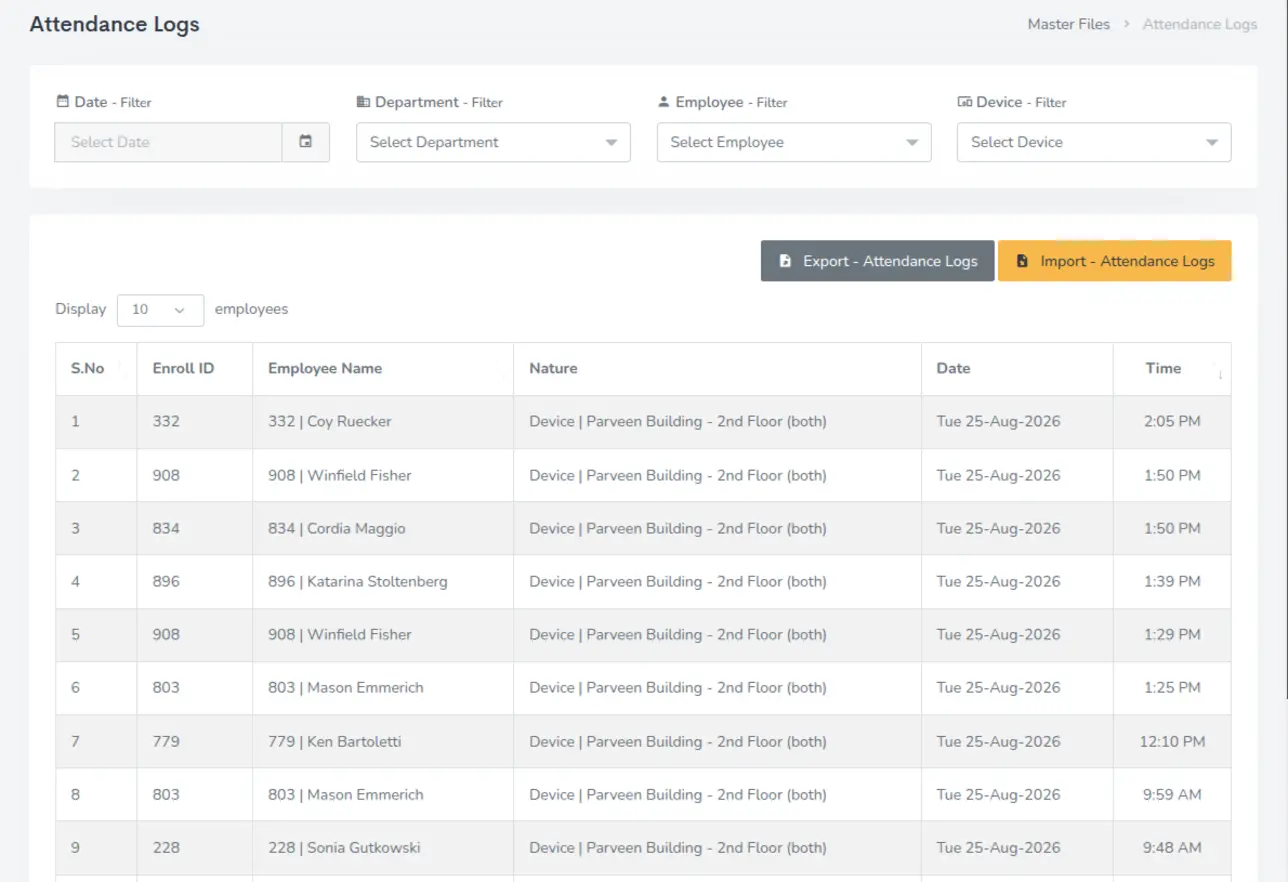Screen dimensions: 1288x882
Task: Open the date picker calendar icon
Action: point(306,142)
